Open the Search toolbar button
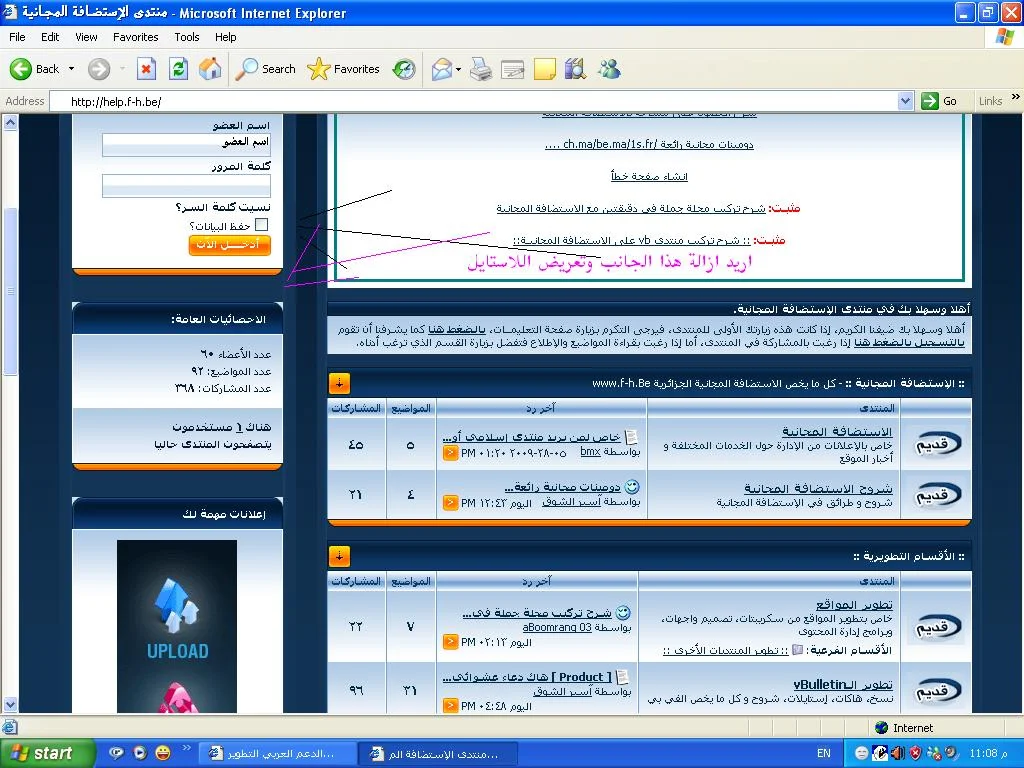Screen dimensions: 1024x768 (x=266, y=69)
